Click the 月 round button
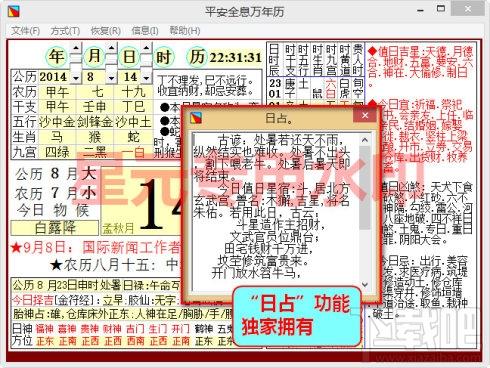This screenshot has width=490, height=368. [94, 56]
